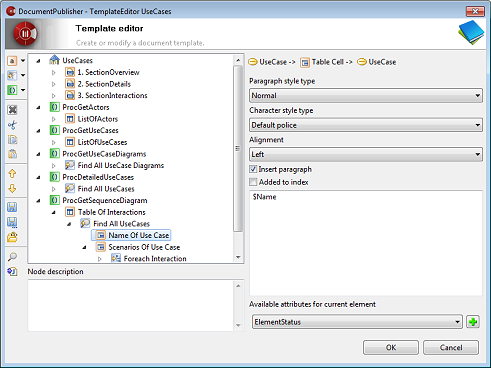
Task: Expand the 1. SectionOverview tree node
Action: coord(53,72)
